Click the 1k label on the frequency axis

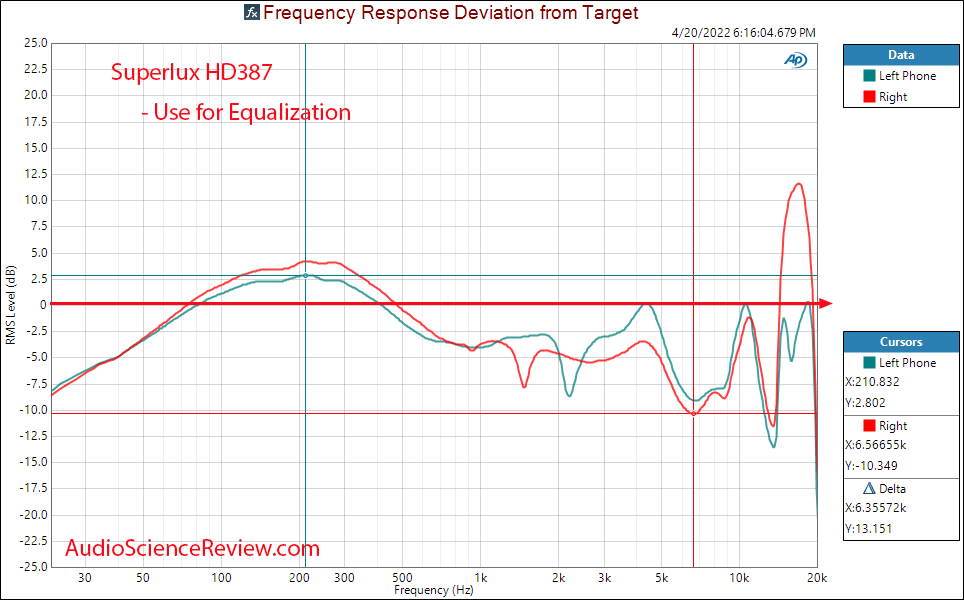coord(481,578)
